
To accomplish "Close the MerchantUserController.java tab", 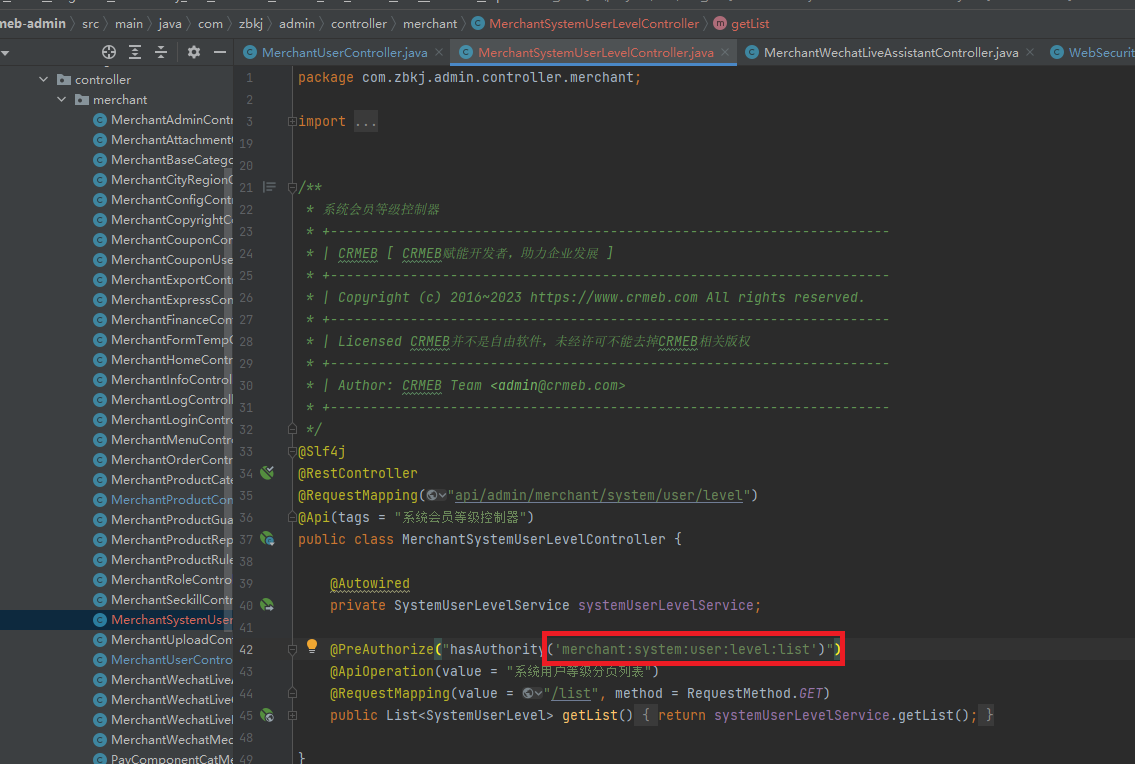I will [x=439, y=52].
